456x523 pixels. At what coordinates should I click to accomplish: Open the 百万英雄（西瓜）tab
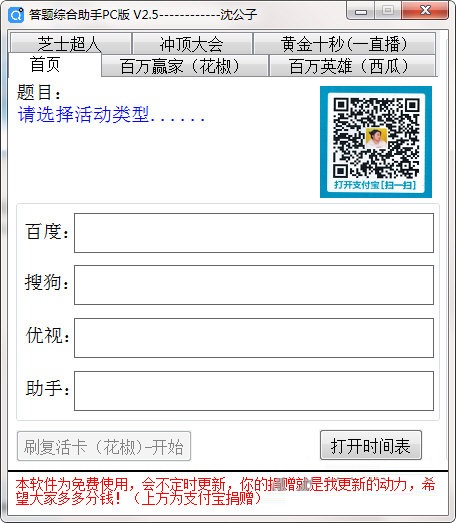pyautogui.click(x=352, y=66)
